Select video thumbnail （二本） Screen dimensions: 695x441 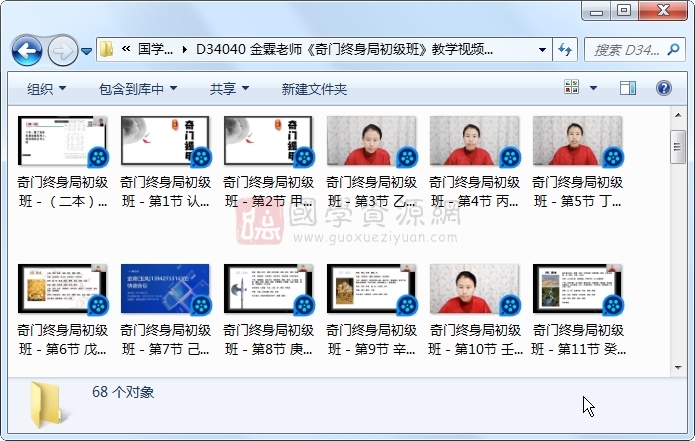tap(62, 140)
